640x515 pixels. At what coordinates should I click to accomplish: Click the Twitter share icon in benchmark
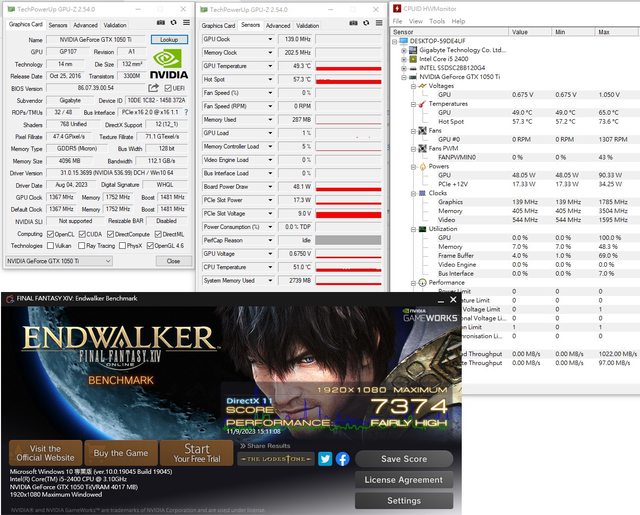(325, 459)
